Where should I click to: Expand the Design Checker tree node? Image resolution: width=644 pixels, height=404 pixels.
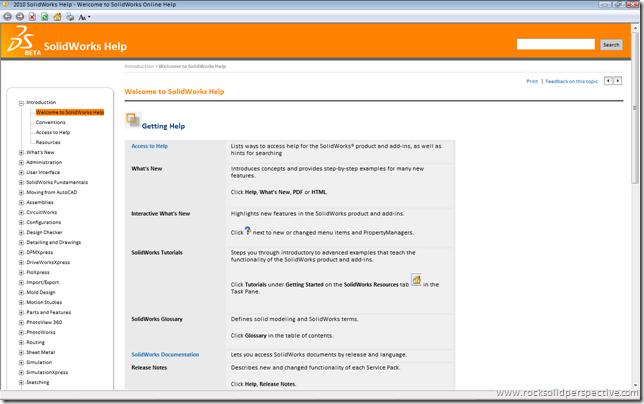point(21,232)
